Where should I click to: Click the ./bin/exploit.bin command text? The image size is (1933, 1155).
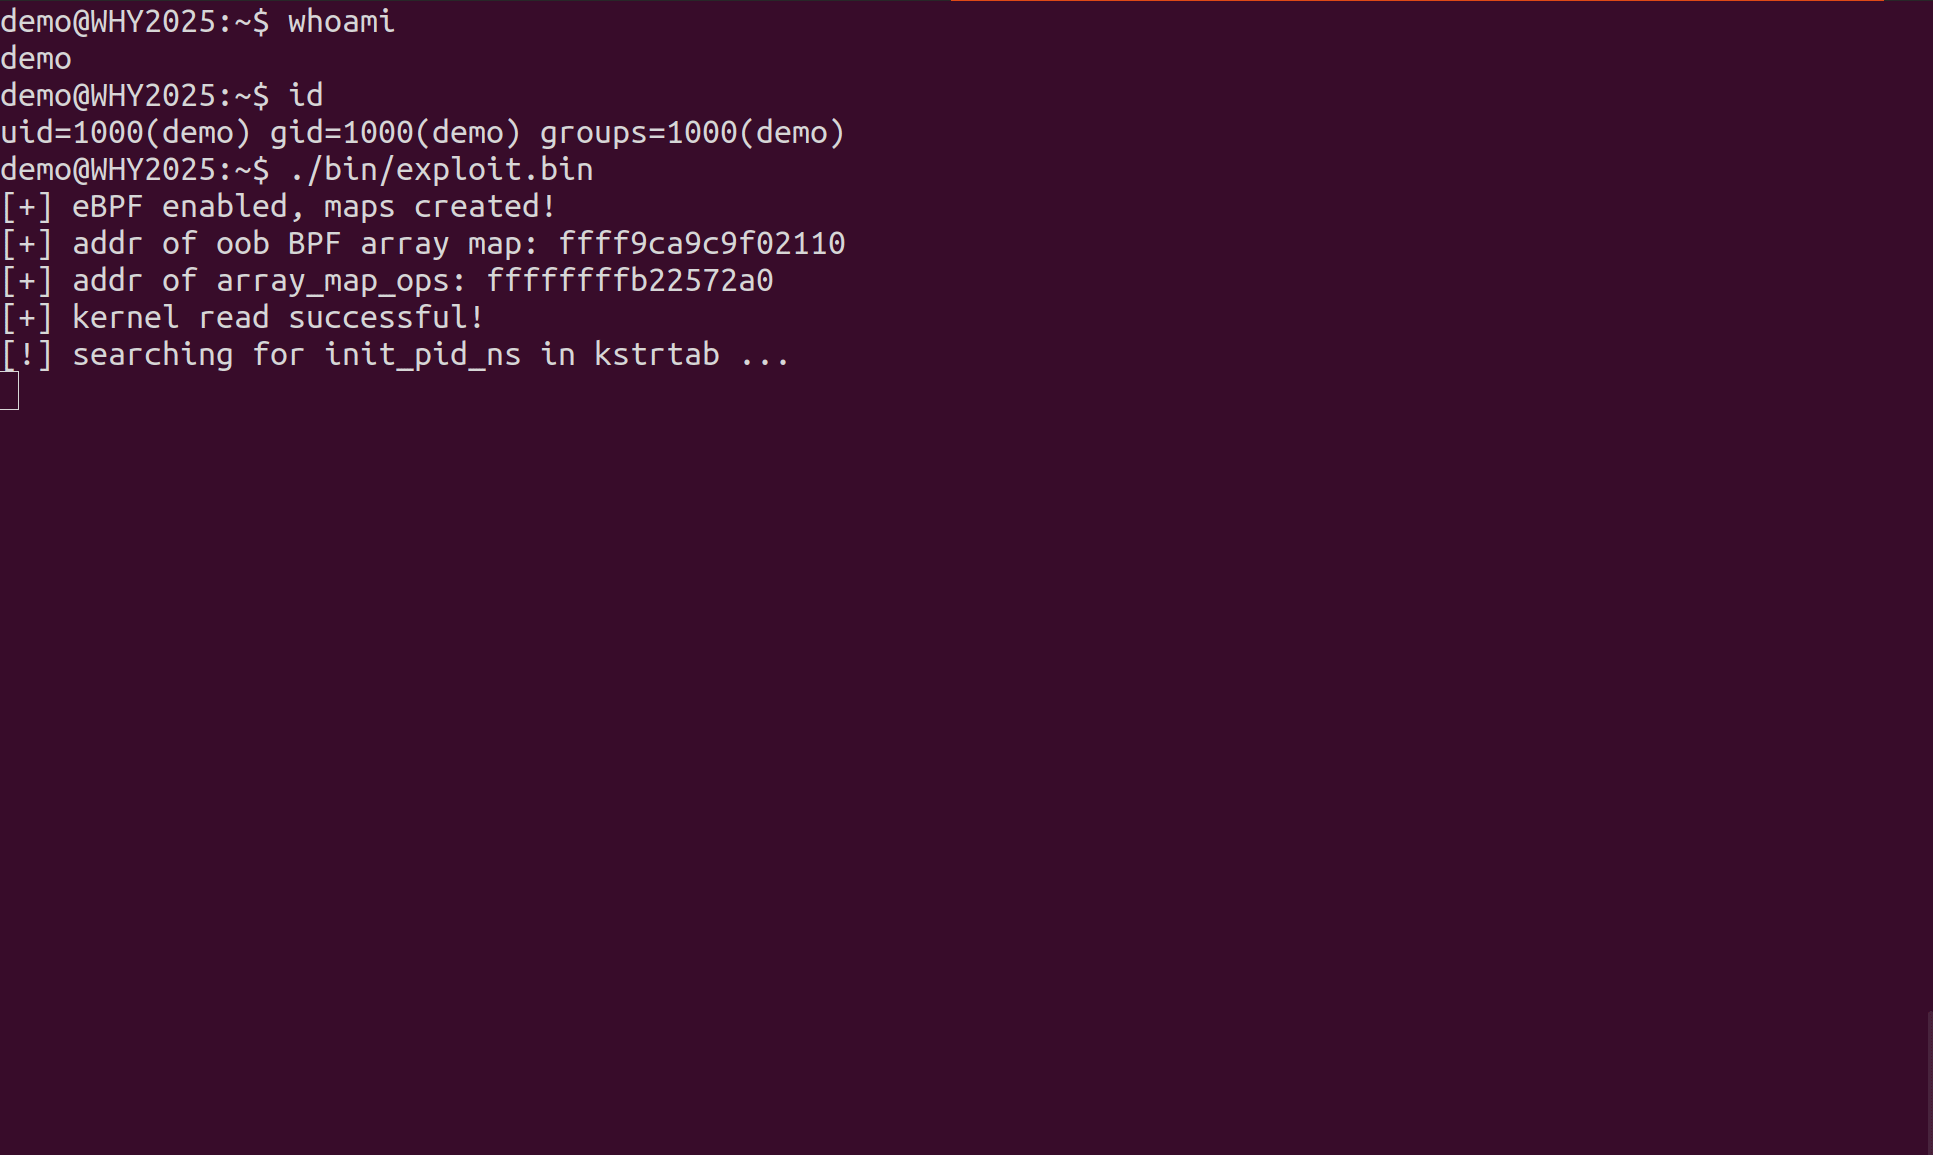(x=441, y=170)
